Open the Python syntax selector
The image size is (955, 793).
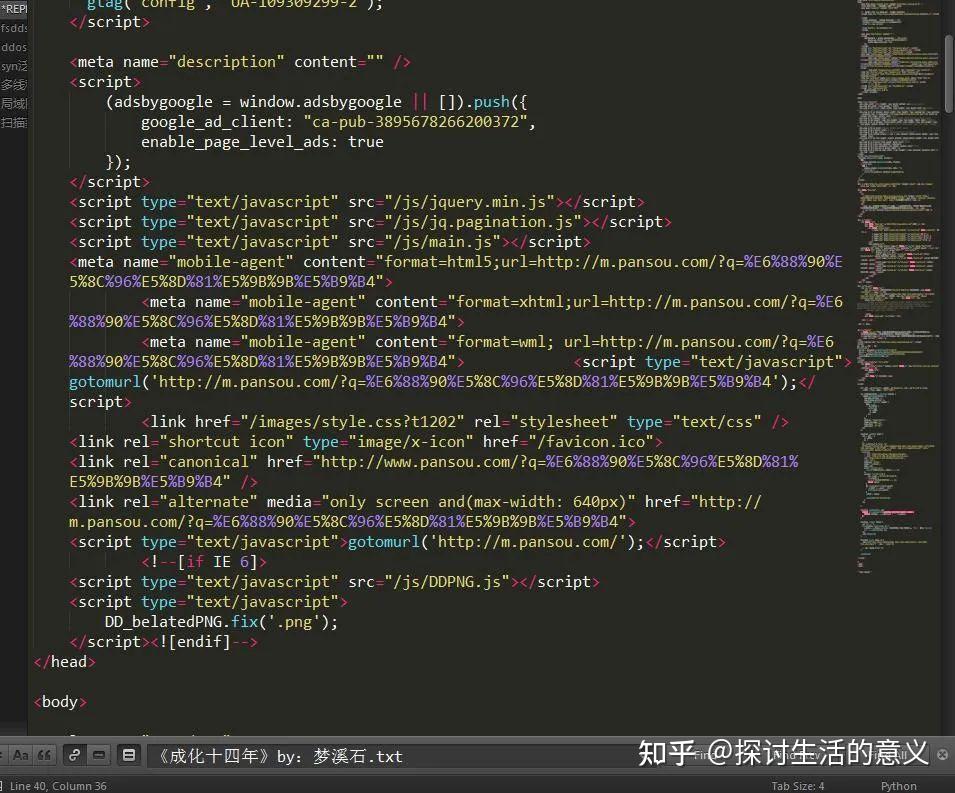coord(898,786)
